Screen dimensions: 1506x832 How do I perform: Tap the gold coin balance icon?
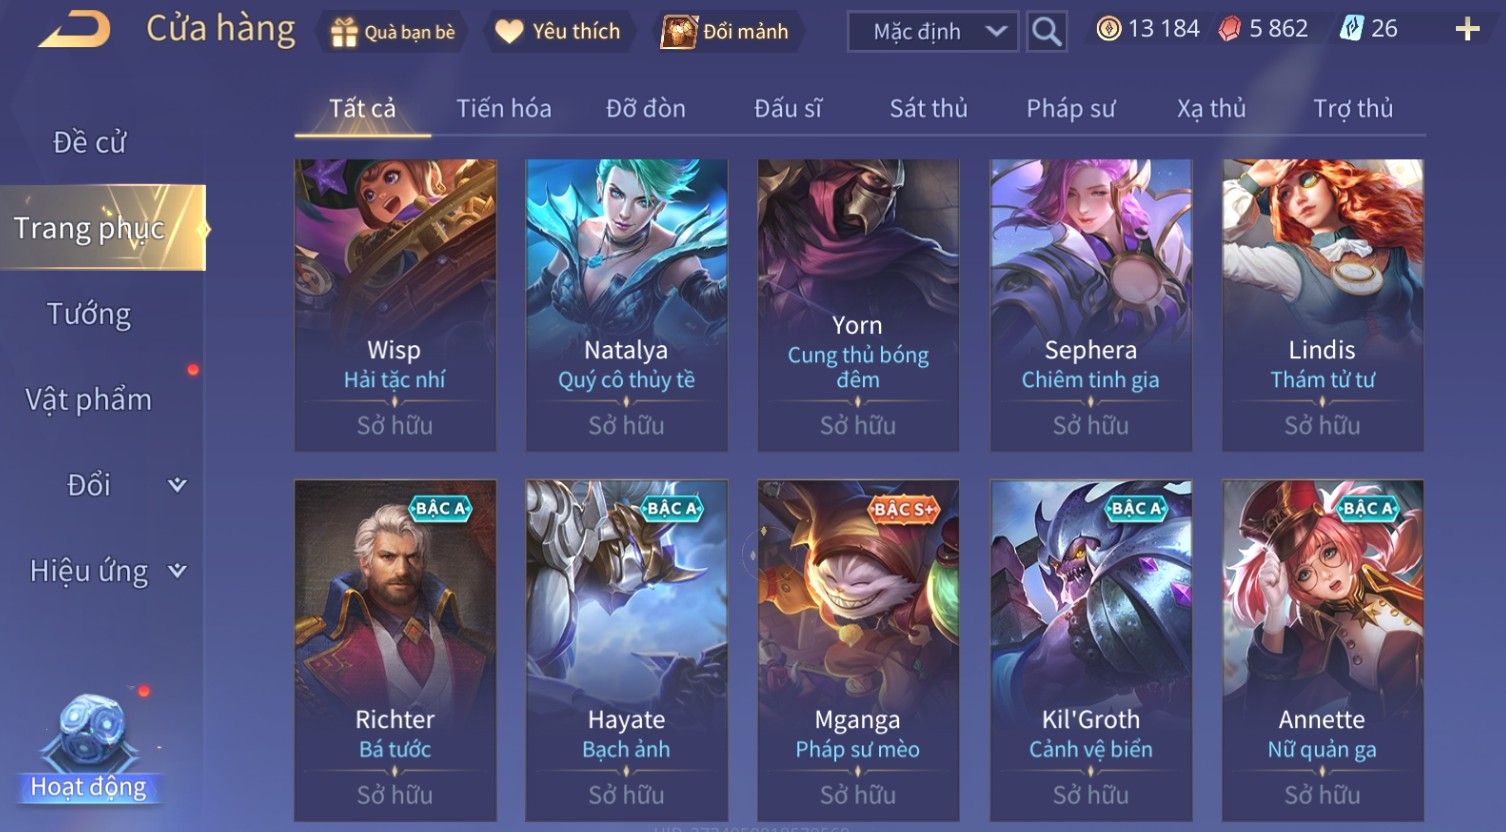pyautogui.click(x=1108, y=29)
